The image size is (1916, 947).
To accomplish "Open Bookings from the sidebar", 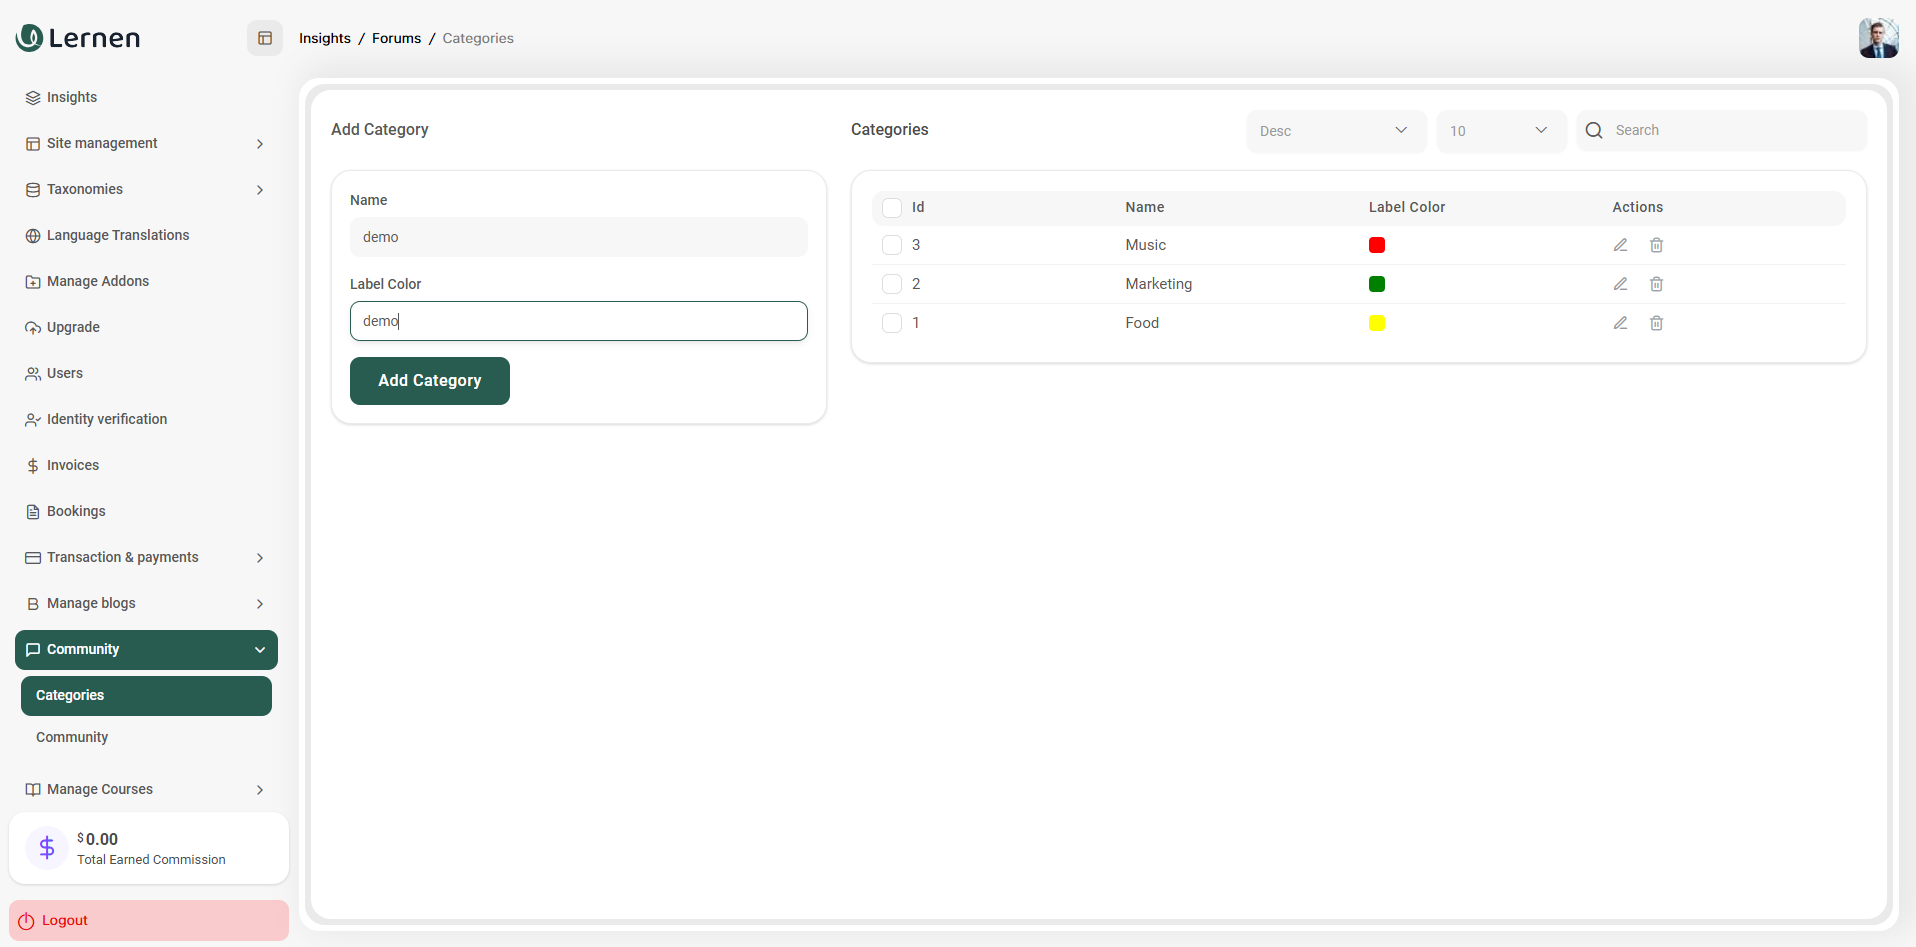I will coord(76,511).
